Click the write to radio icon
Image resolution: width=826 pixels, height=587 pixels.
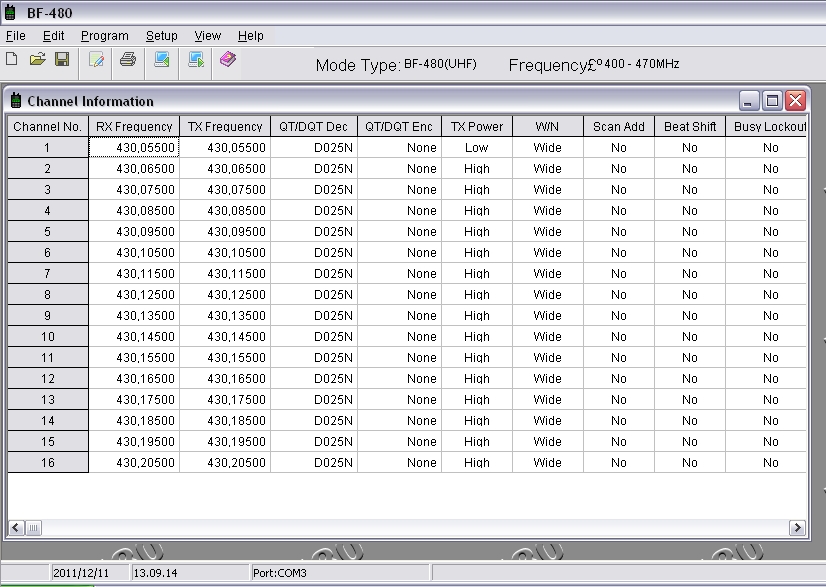(196, 59)
